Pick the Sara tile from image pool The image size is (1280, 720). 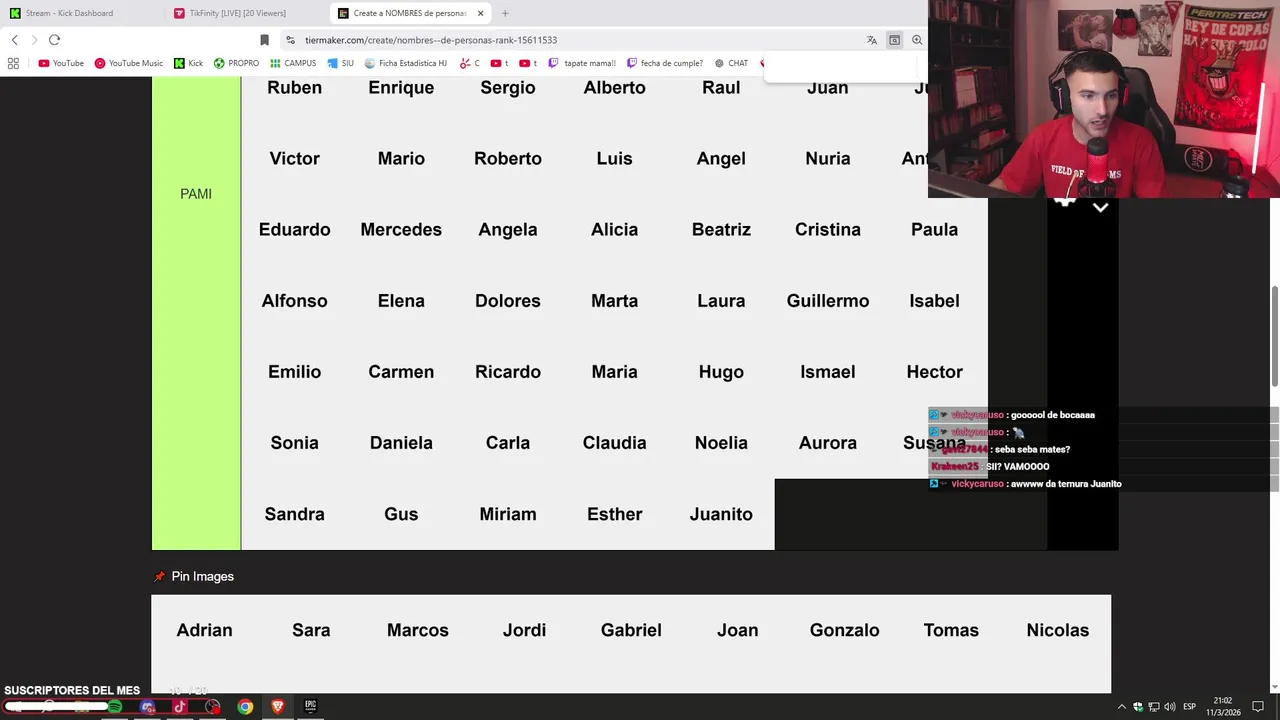(311, 630)
